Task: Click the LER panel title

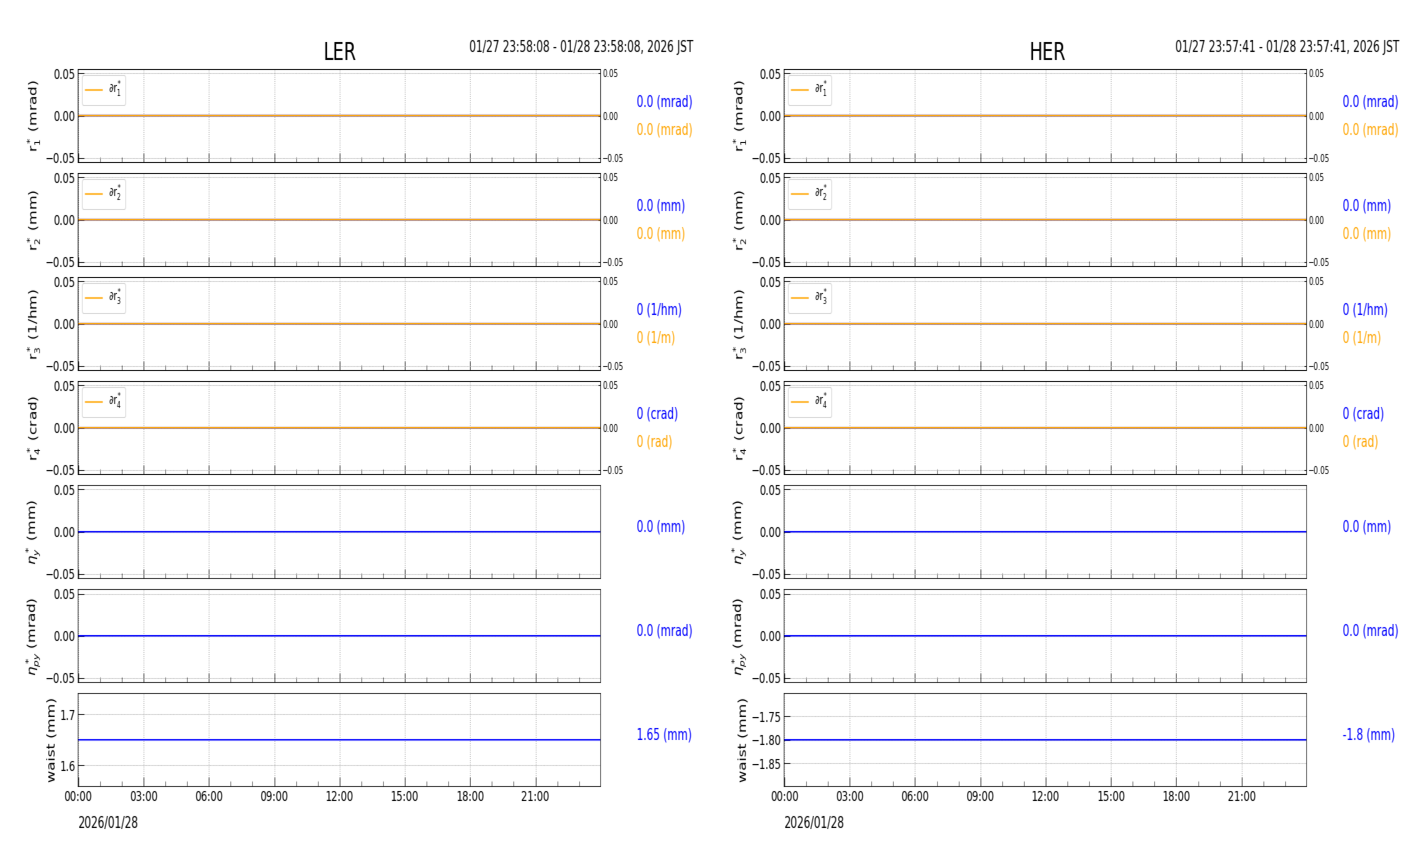Action: coord(339,52)
